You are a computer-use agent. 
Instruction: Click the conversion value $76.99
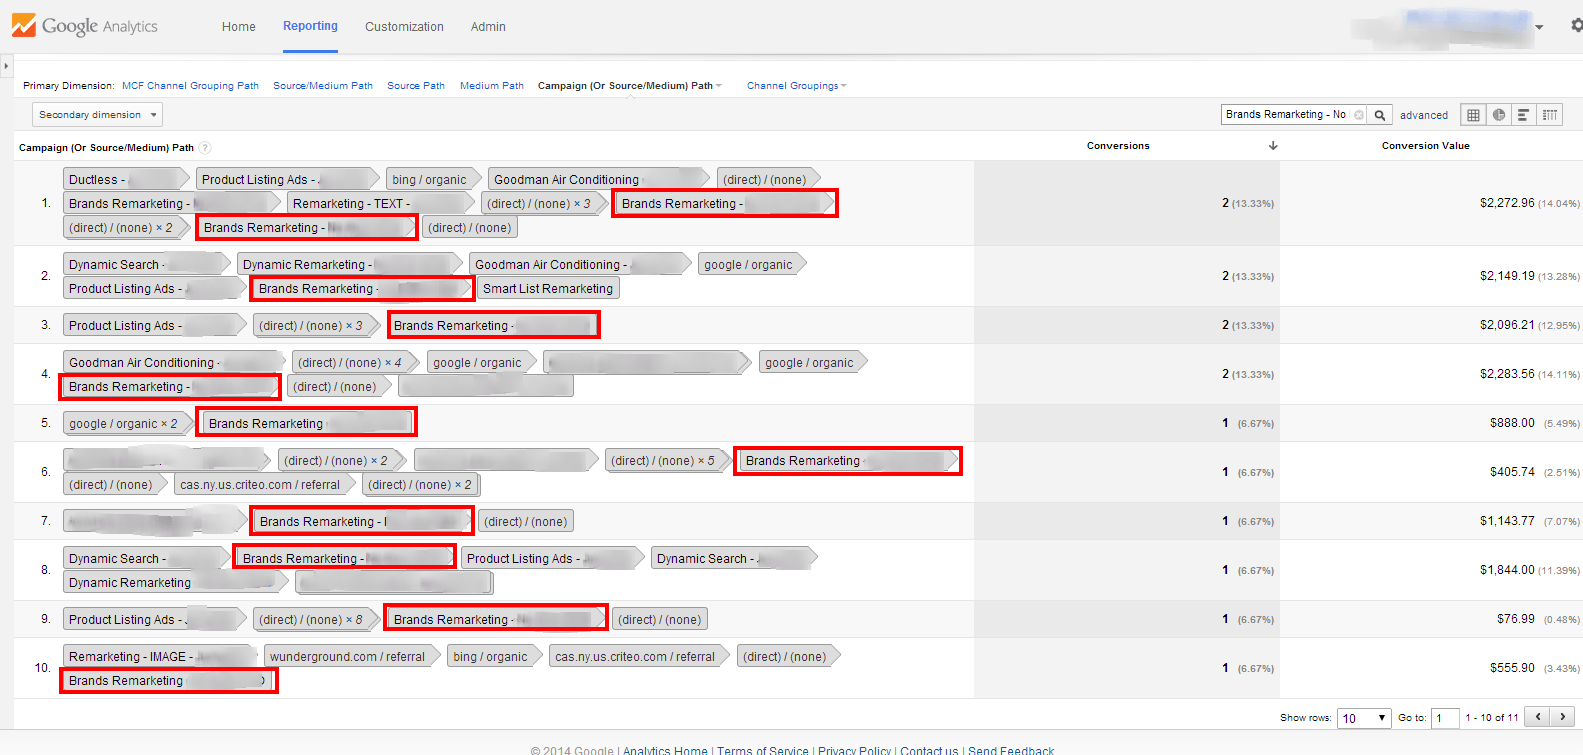[1516, 619]
